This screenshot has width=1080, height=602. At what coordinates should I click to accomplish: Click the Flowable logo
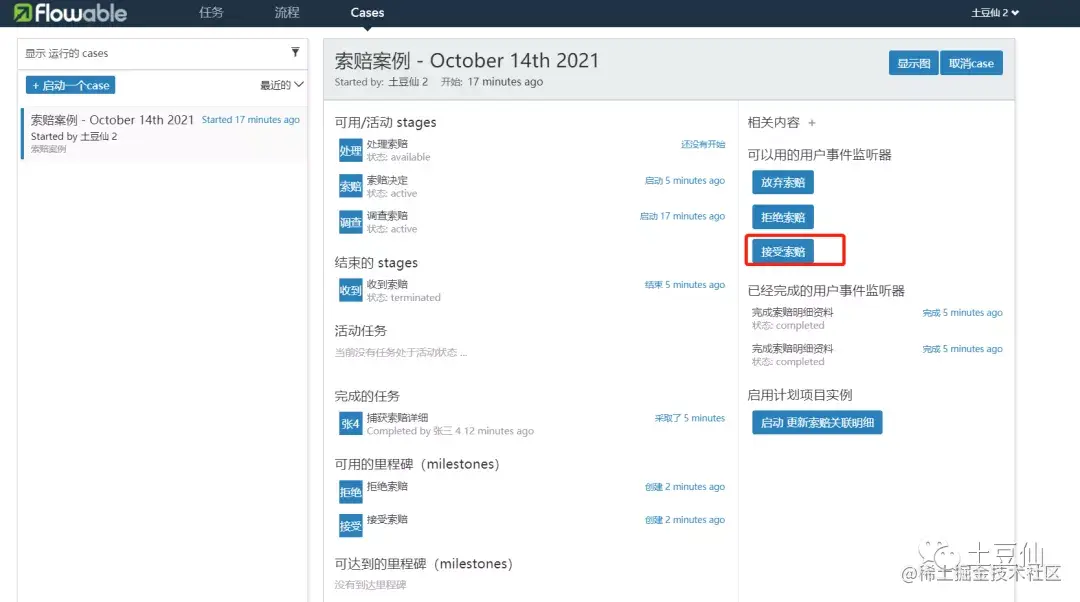tap(70, 12)
